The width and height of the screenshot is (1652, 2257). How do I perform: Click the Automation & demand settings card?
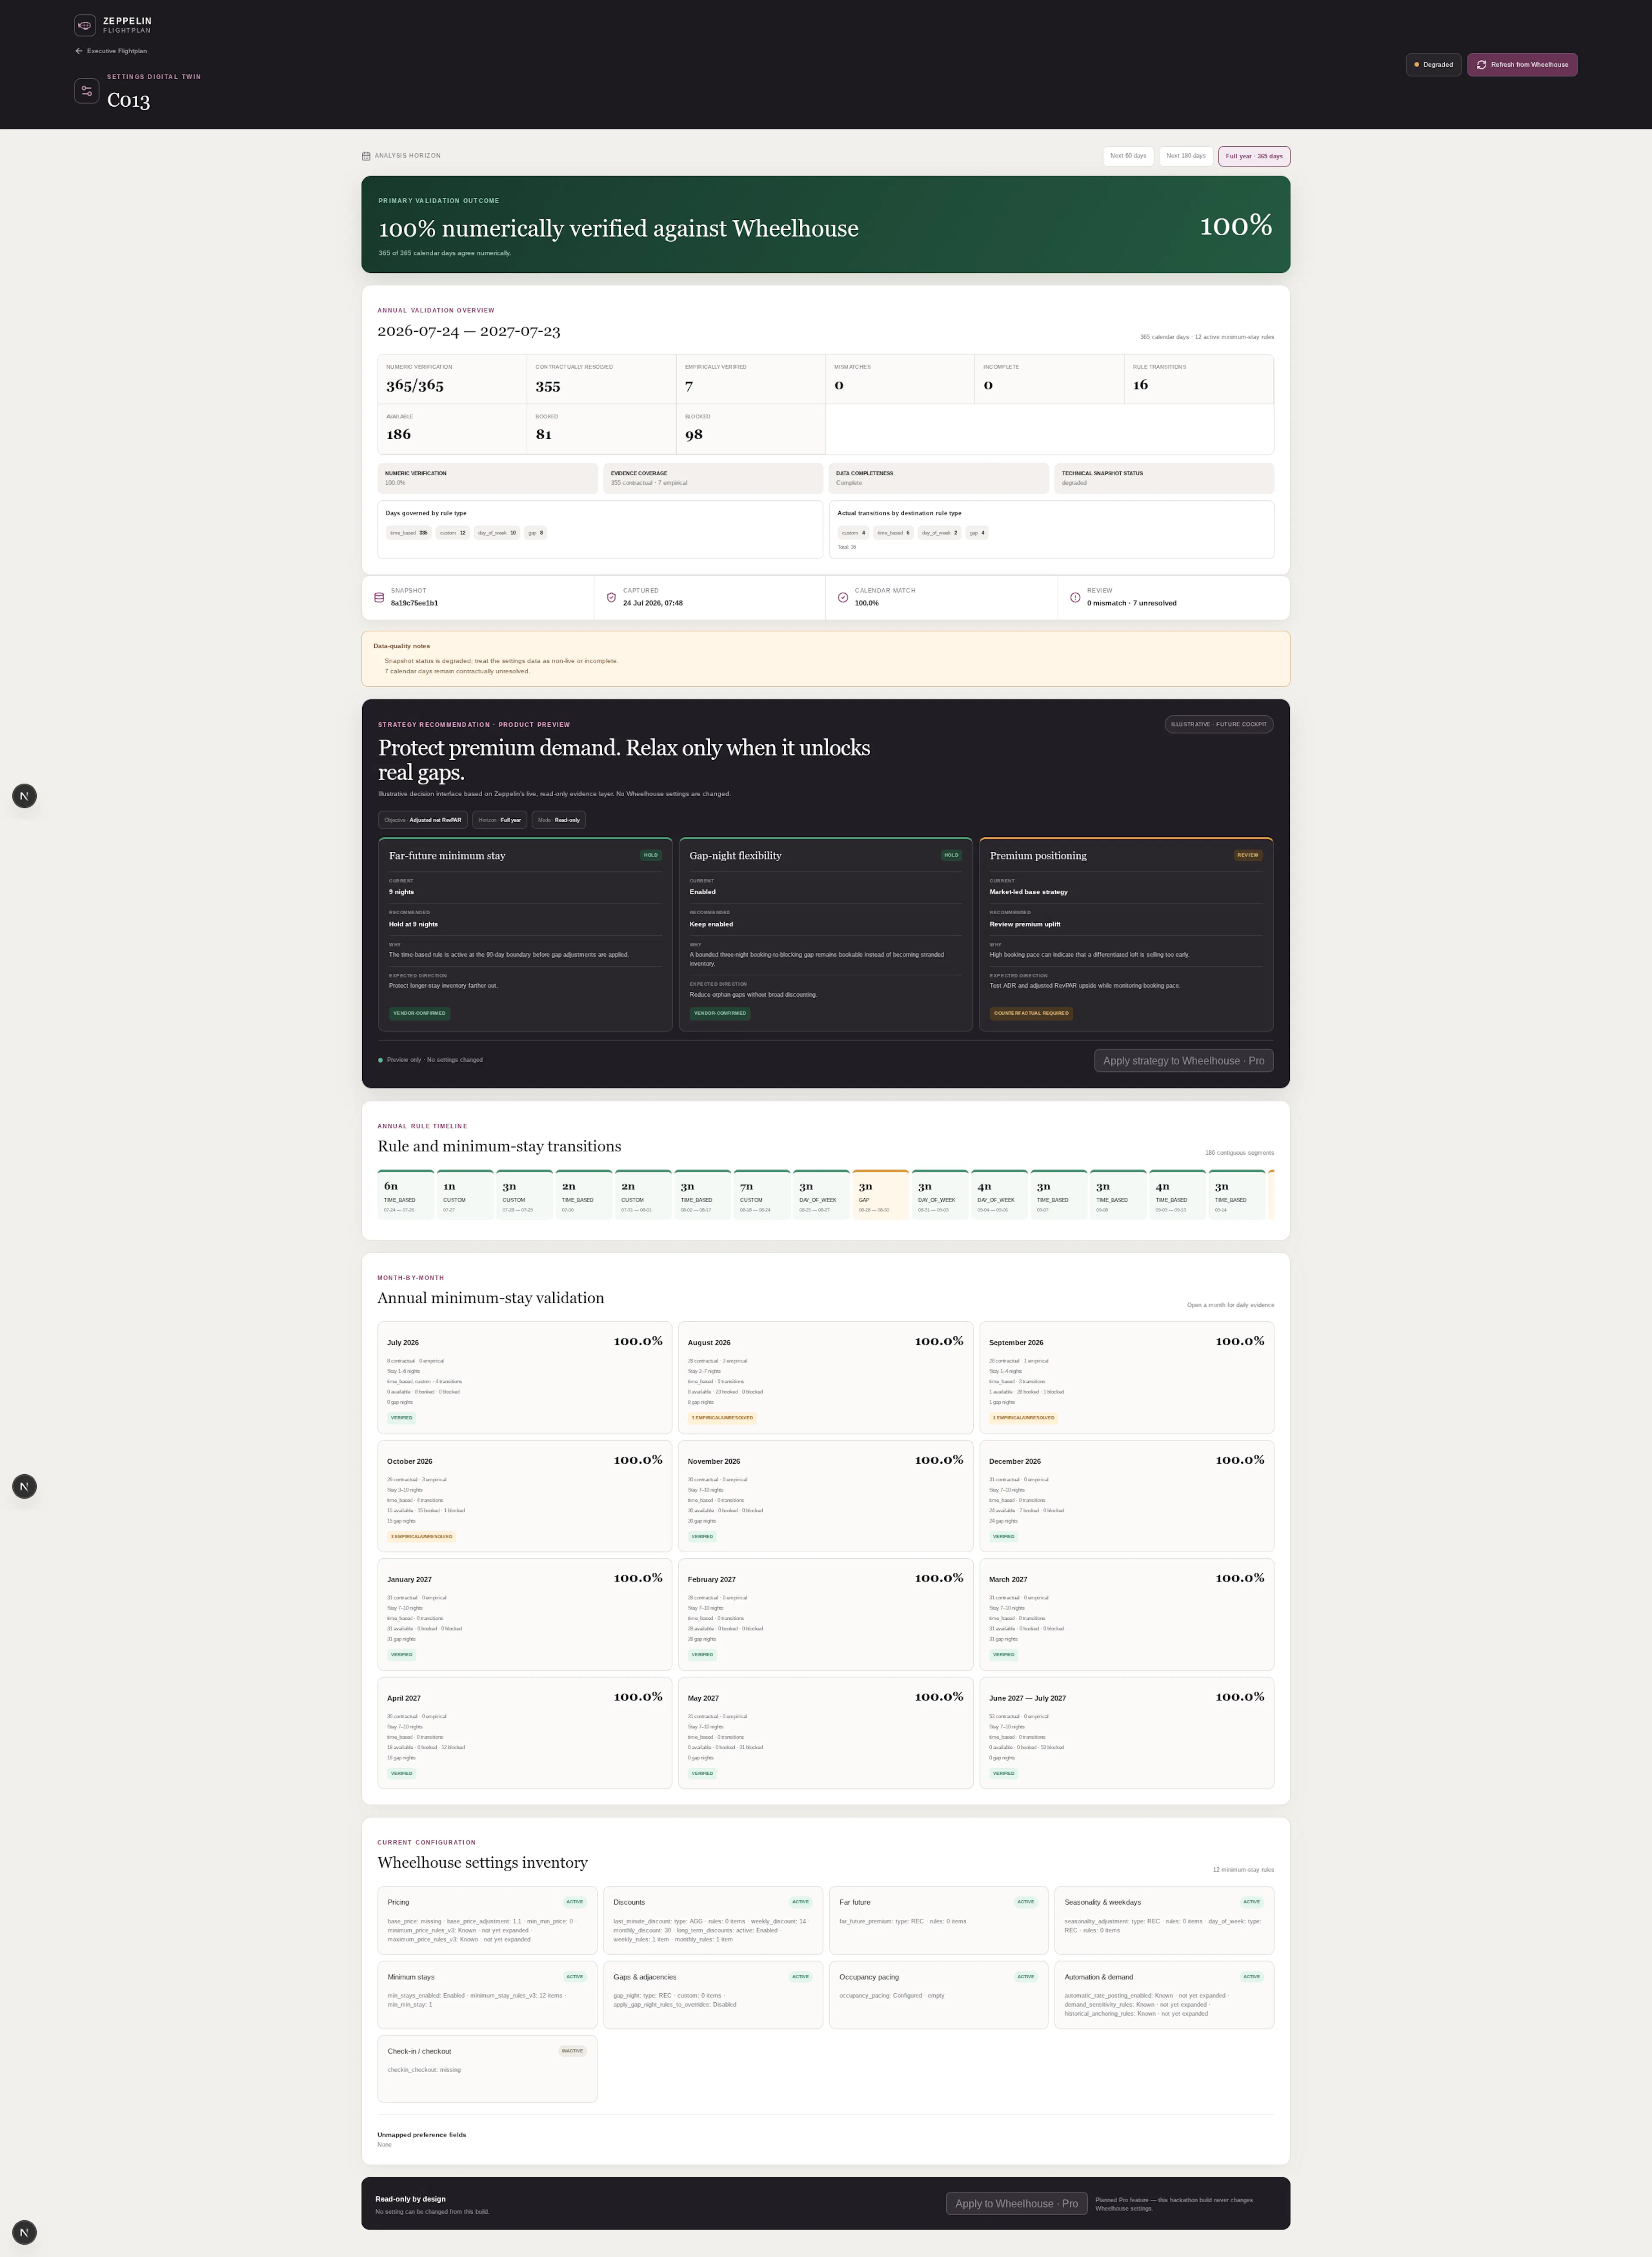(1164, 1995)
